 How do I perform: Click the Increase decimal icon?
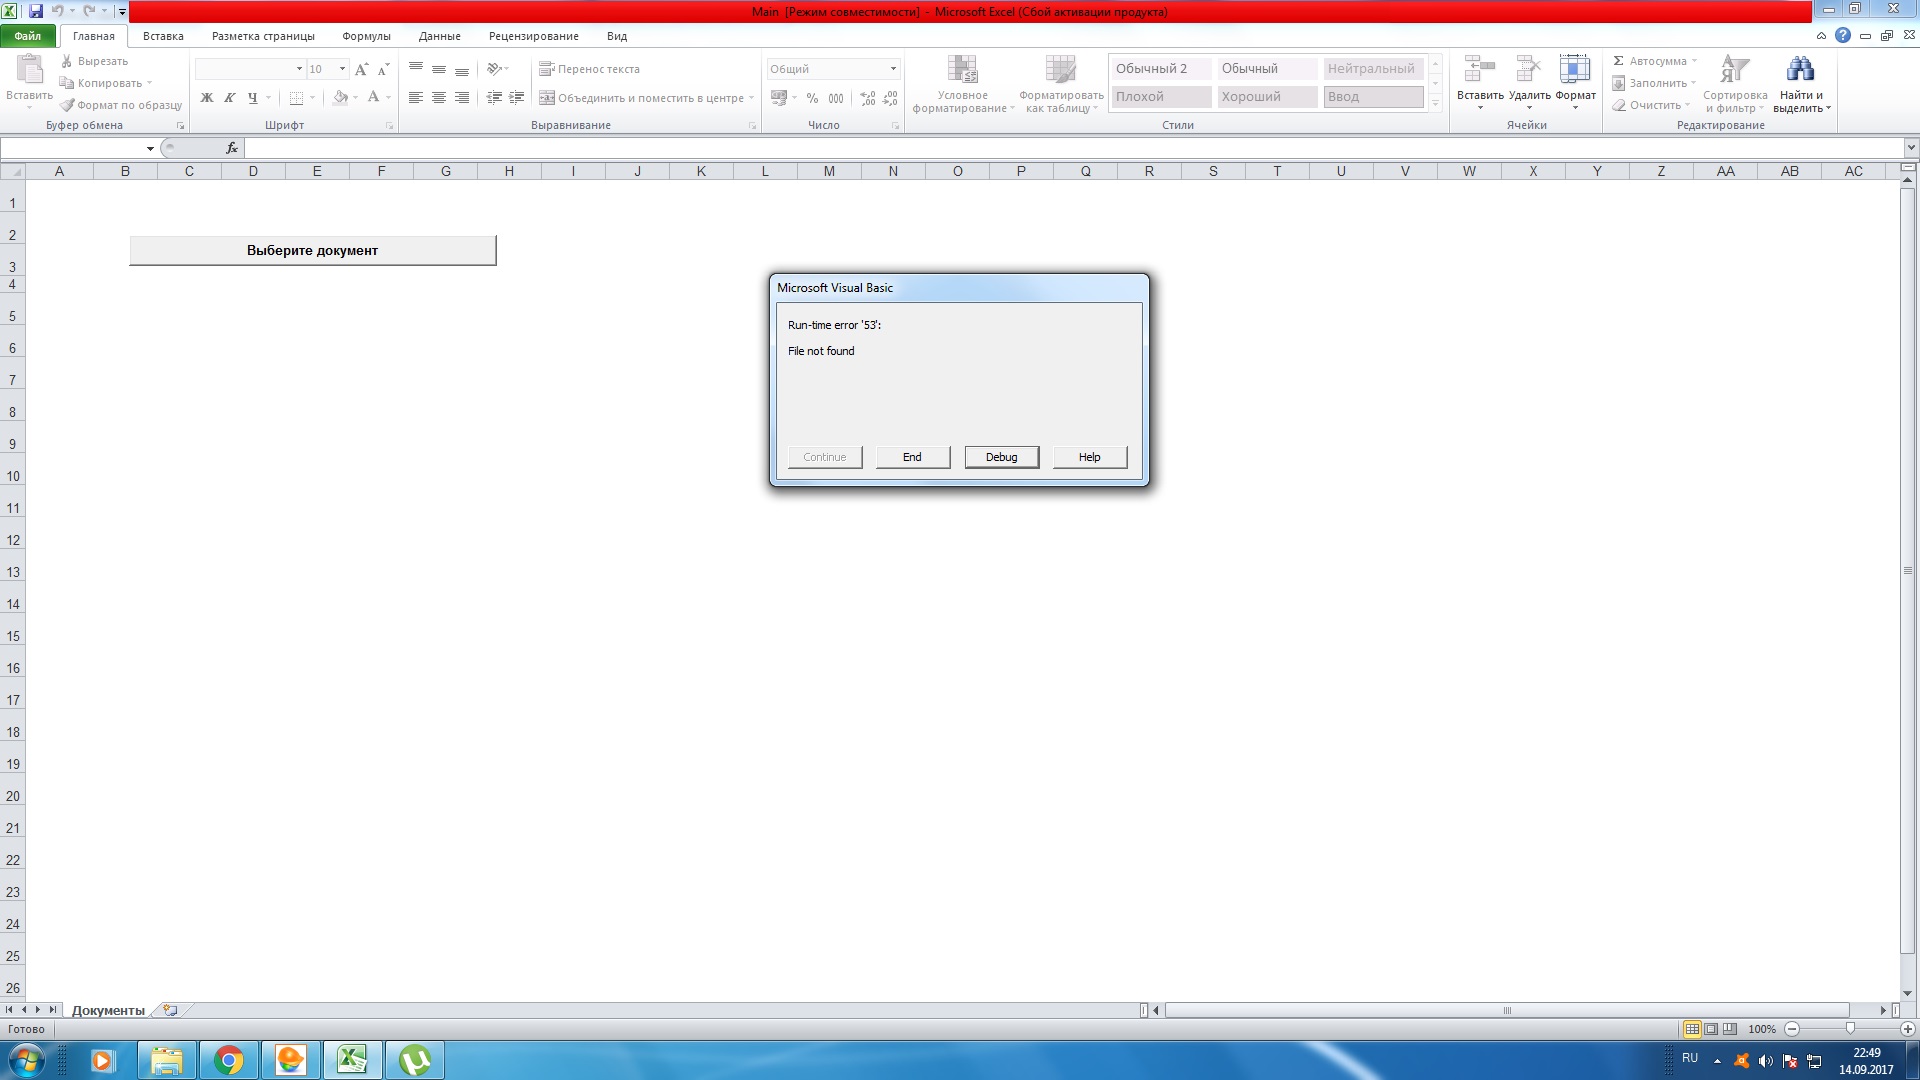pyautogui.click(x=867, y=98)
